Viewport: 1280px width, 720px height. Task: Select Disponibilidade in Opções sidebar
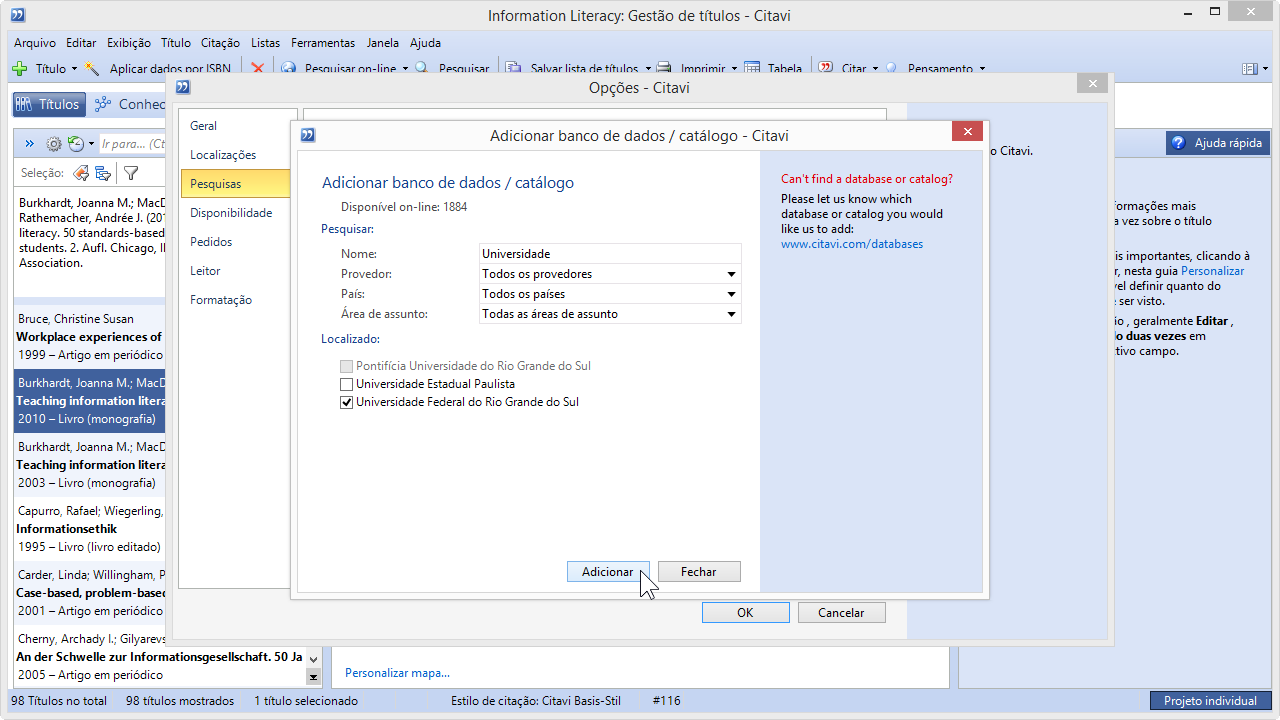coord(236,213)
